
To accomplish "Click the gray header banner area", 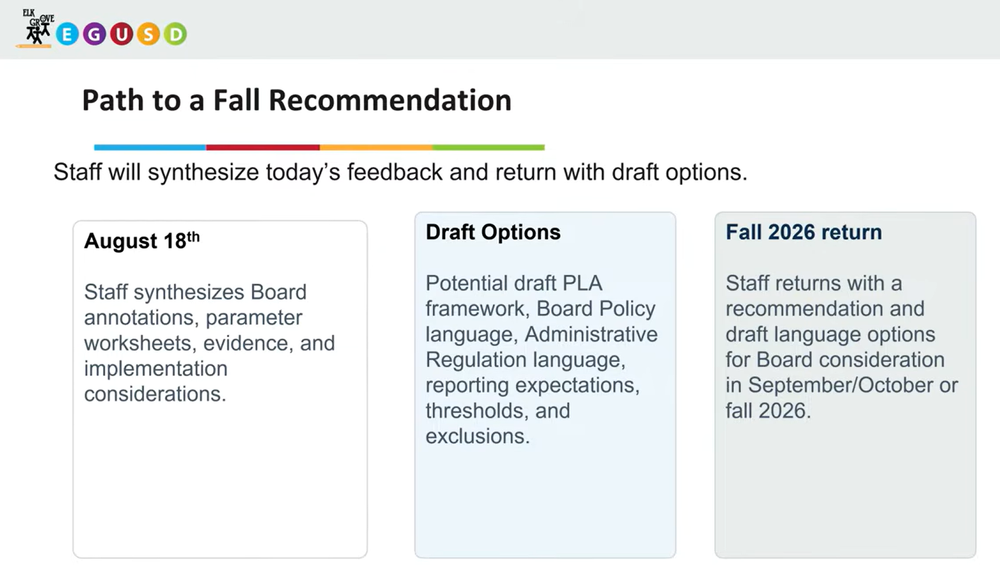I will click(574, 29).
